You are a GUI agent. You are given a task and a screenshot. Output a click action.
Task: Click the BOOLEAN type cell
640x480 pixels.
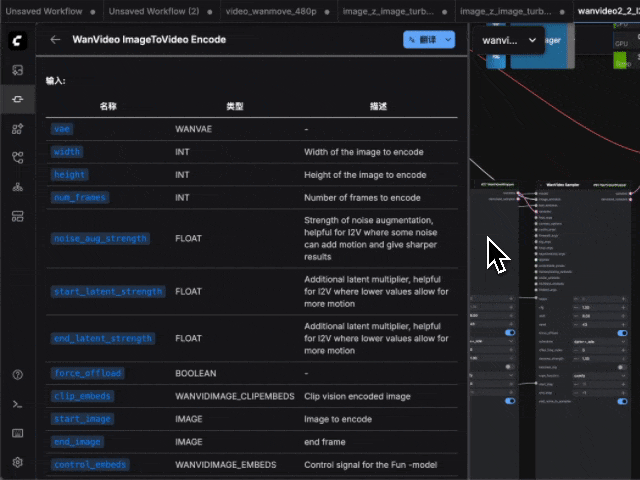[196, 373]
